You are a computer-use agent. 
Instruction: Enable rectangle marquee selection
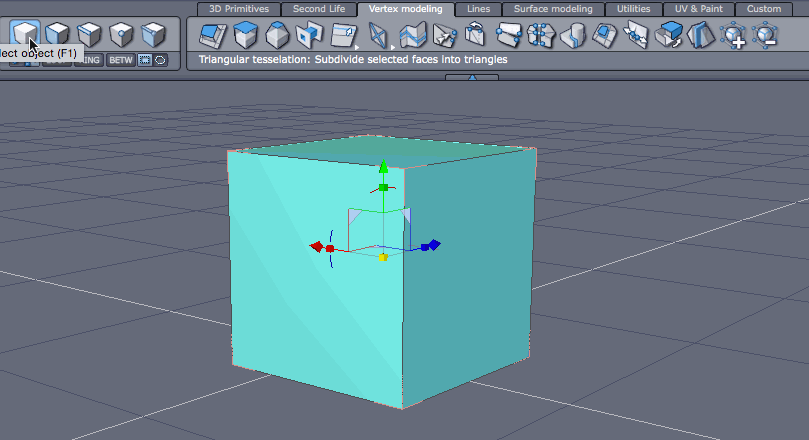(145, 60)
